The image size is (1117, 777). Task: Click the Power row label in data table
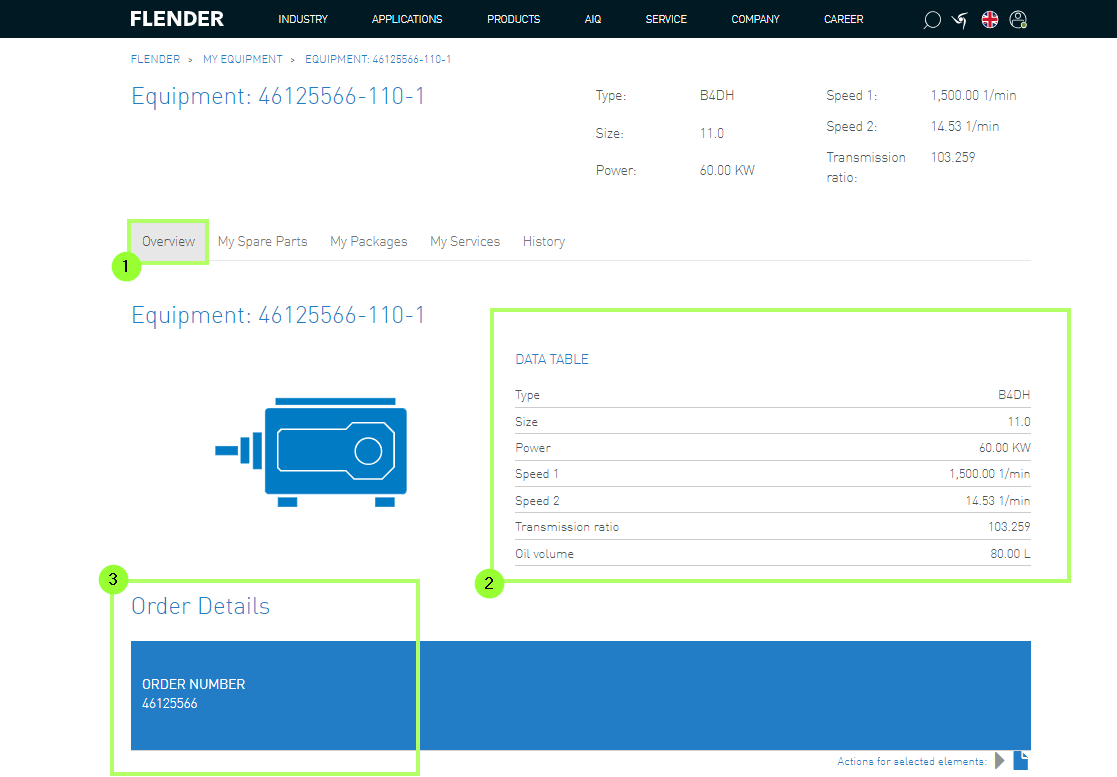click(533, 448)
